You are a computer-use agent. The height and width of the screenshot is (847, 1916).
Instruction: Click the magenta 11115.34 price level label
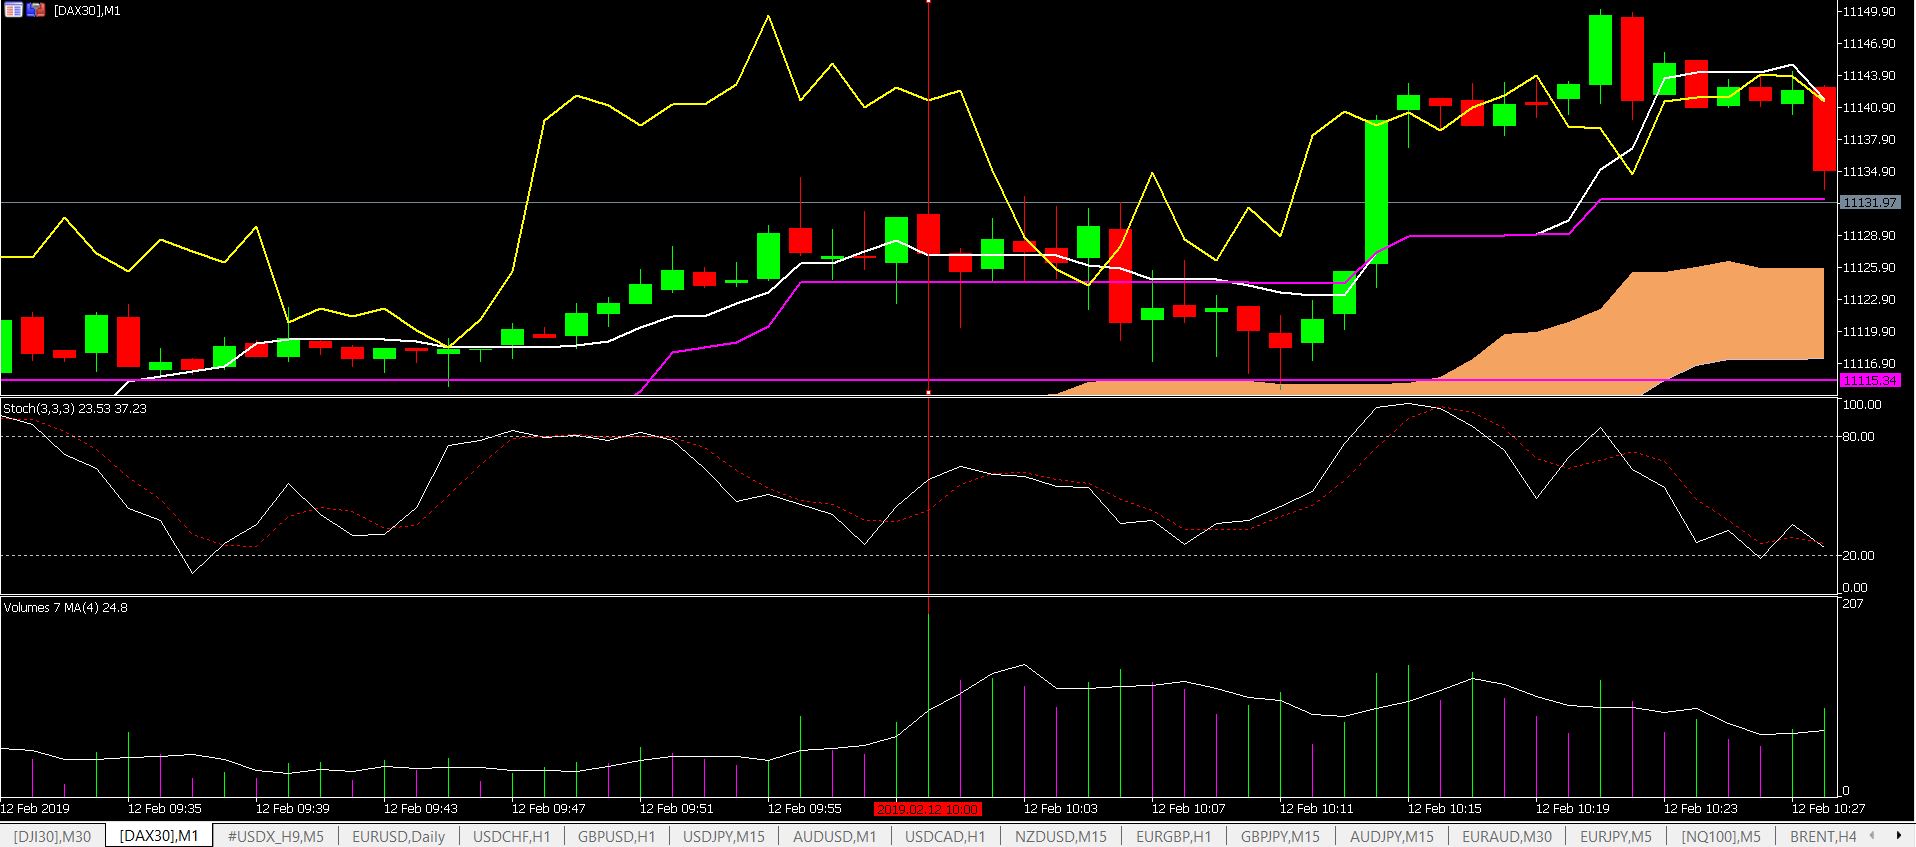click(x=1869, y=380)
